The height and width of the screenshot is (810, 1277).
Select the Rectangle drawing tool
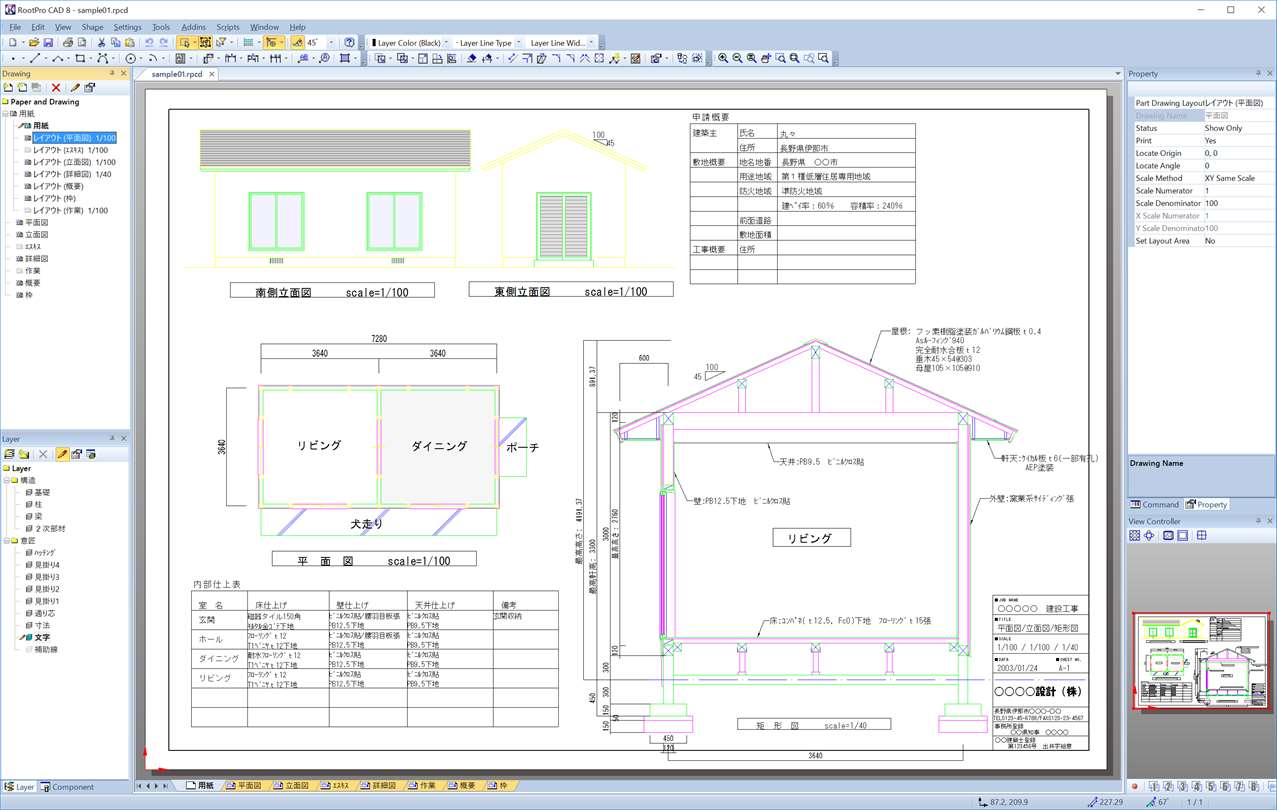(80, 59)
